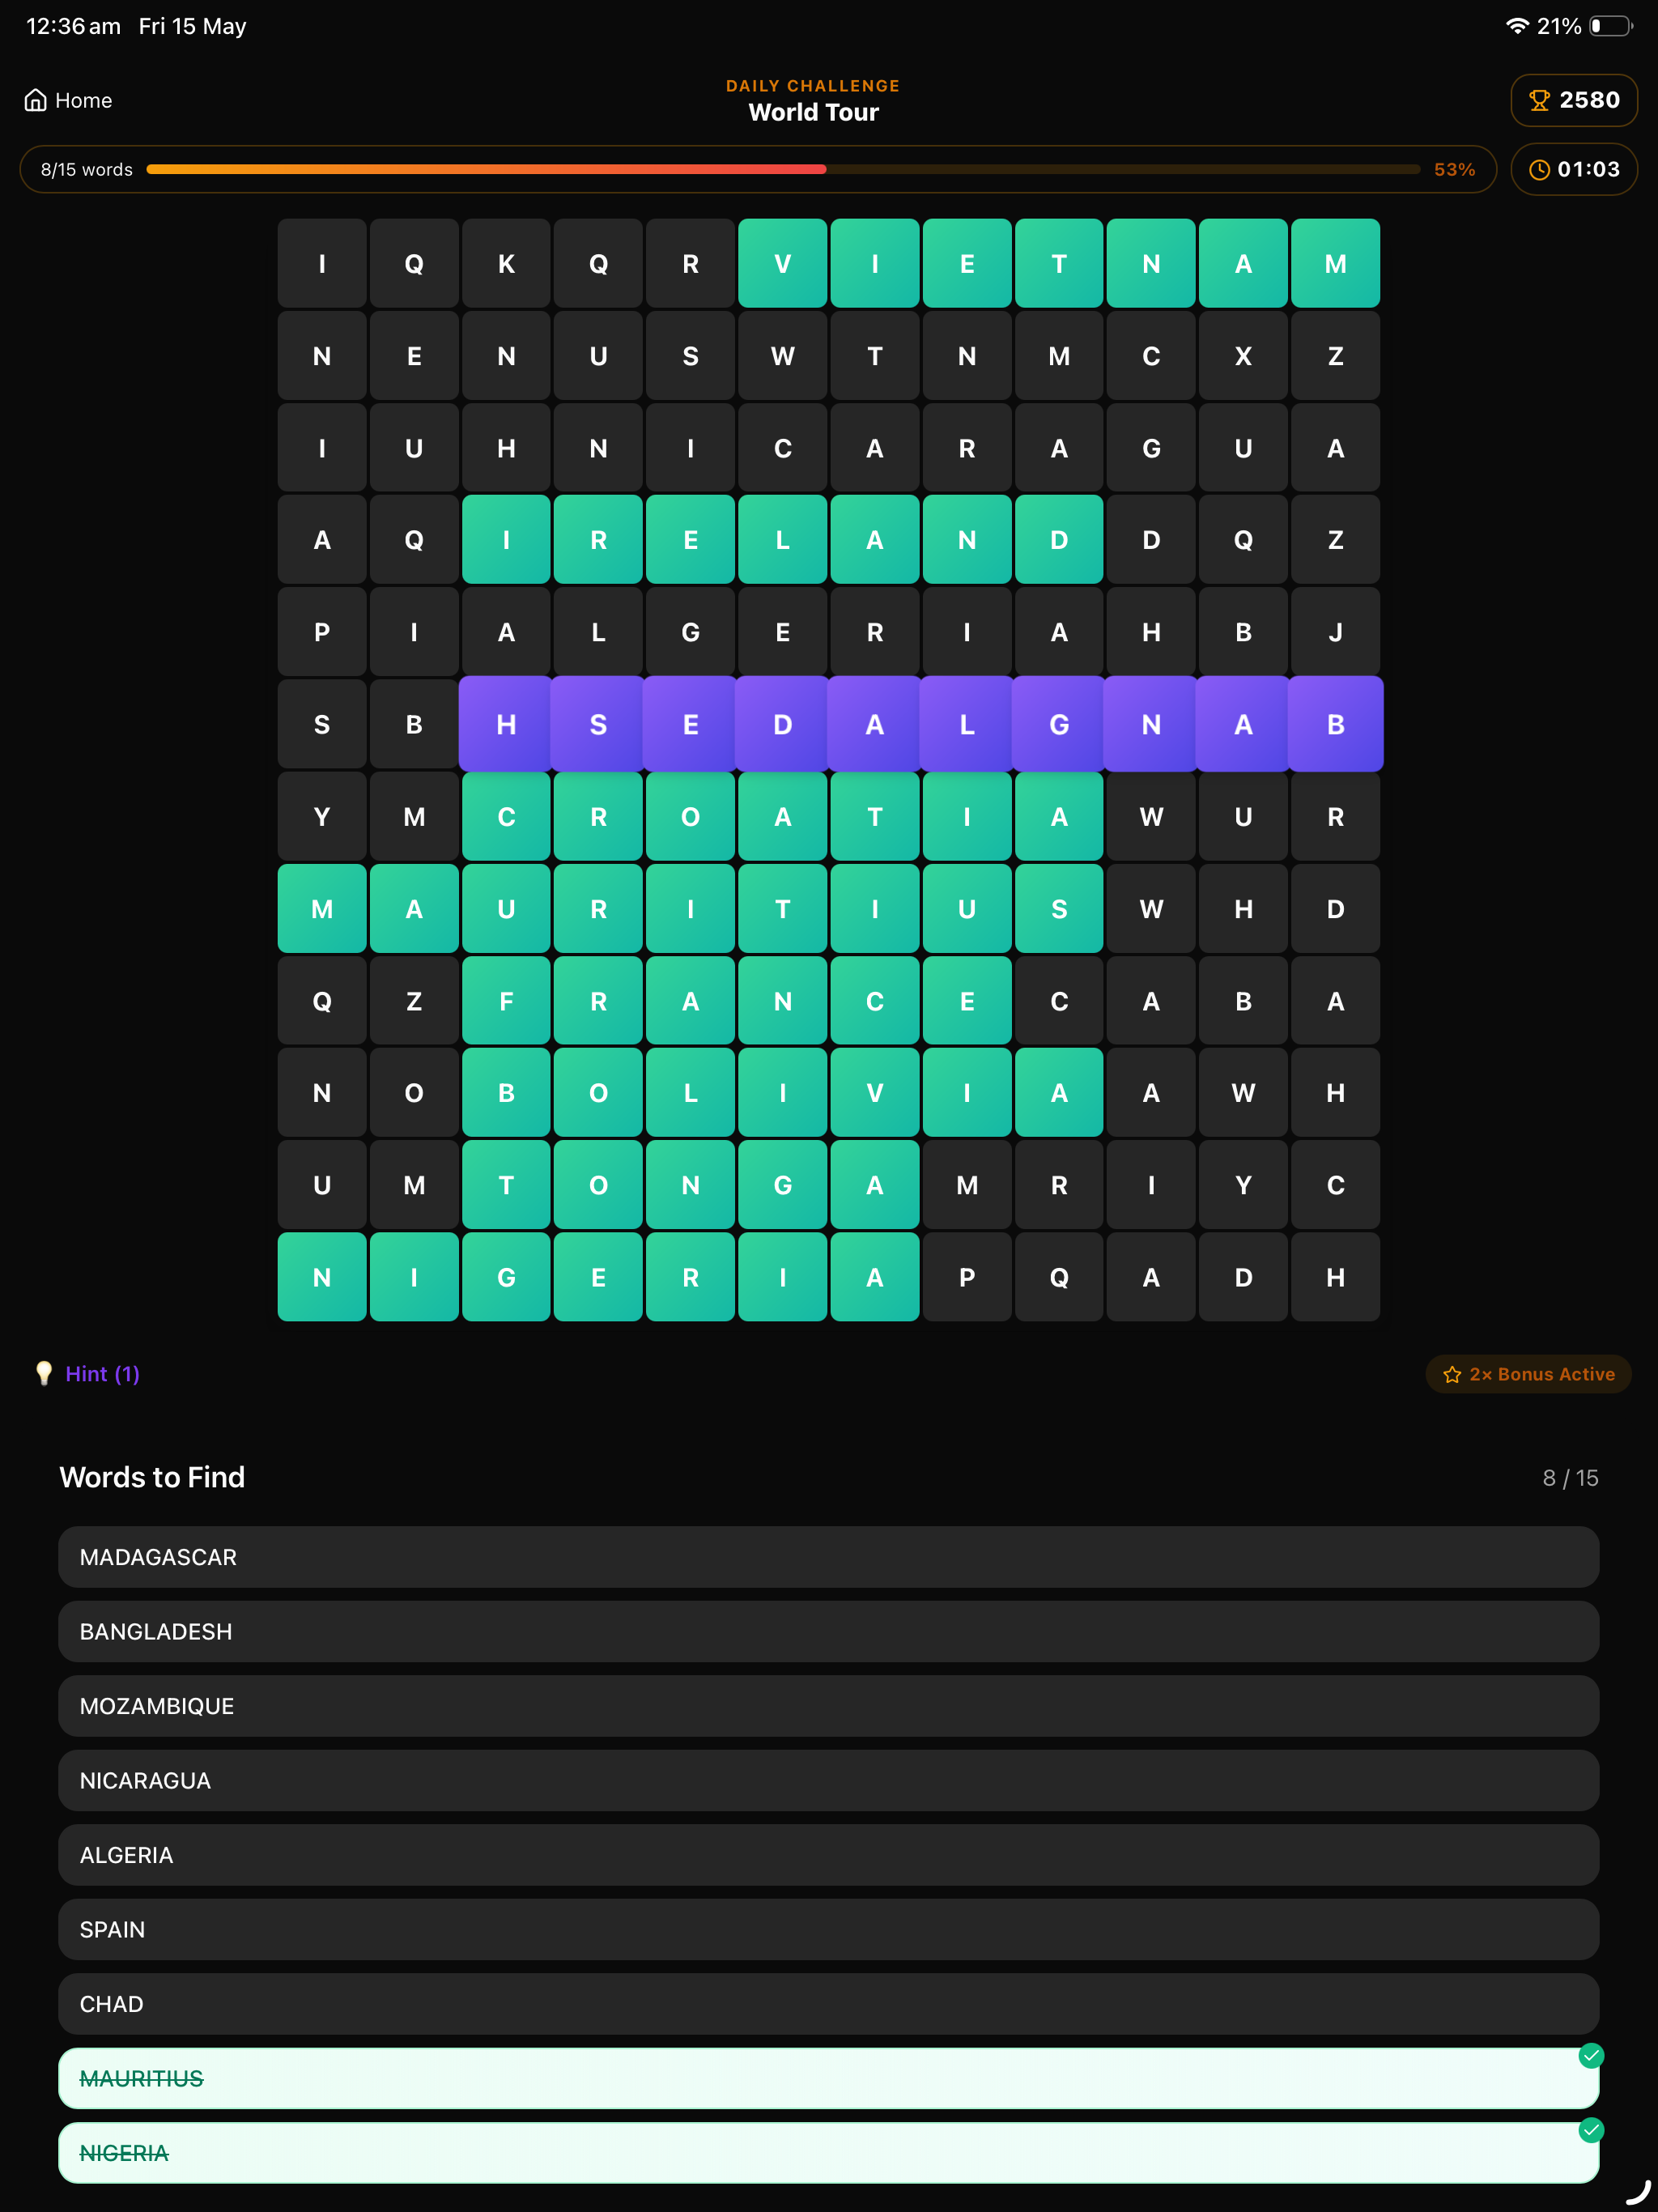Tap the 53% progress label

click(x=1454, y=169)
